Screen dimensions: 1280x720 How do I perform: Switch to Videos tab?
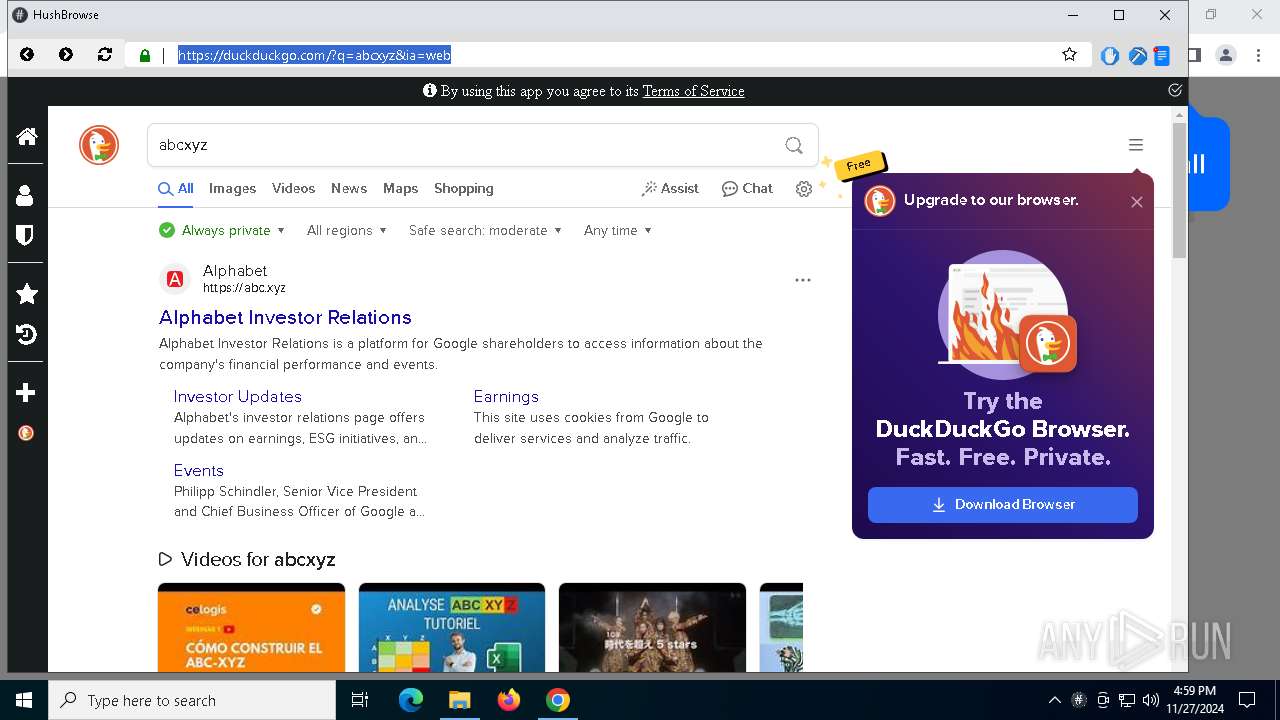293,189
